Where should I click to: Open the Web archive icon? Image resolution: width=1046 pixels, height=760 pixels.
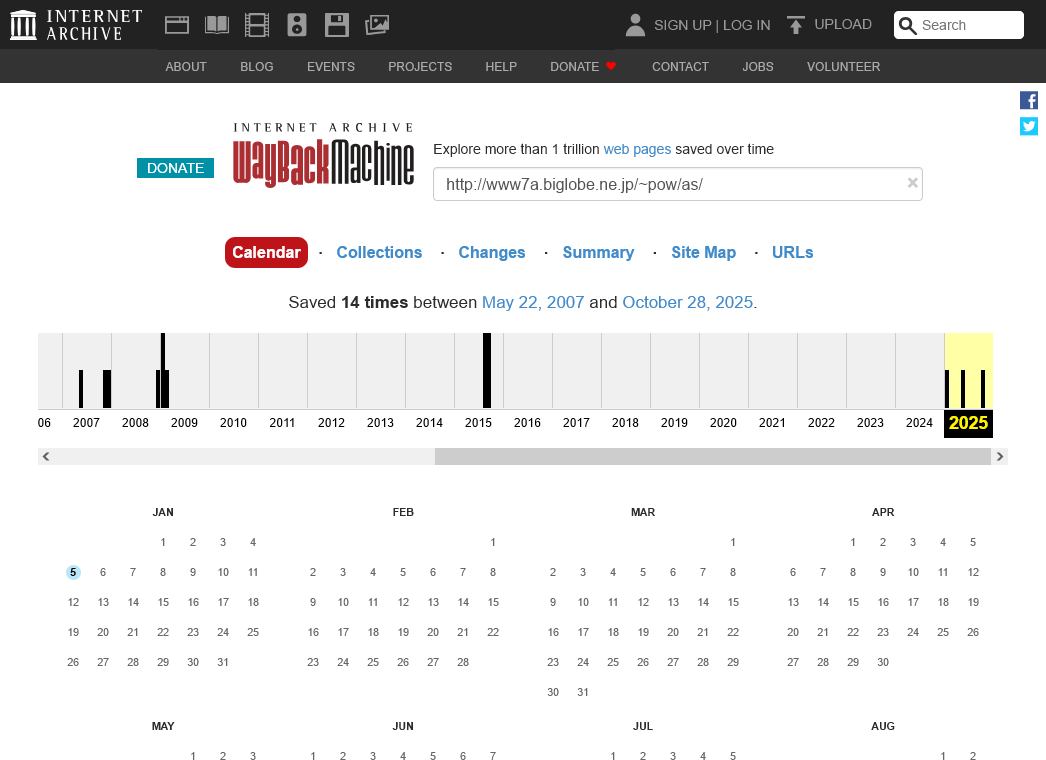point(177,25)
